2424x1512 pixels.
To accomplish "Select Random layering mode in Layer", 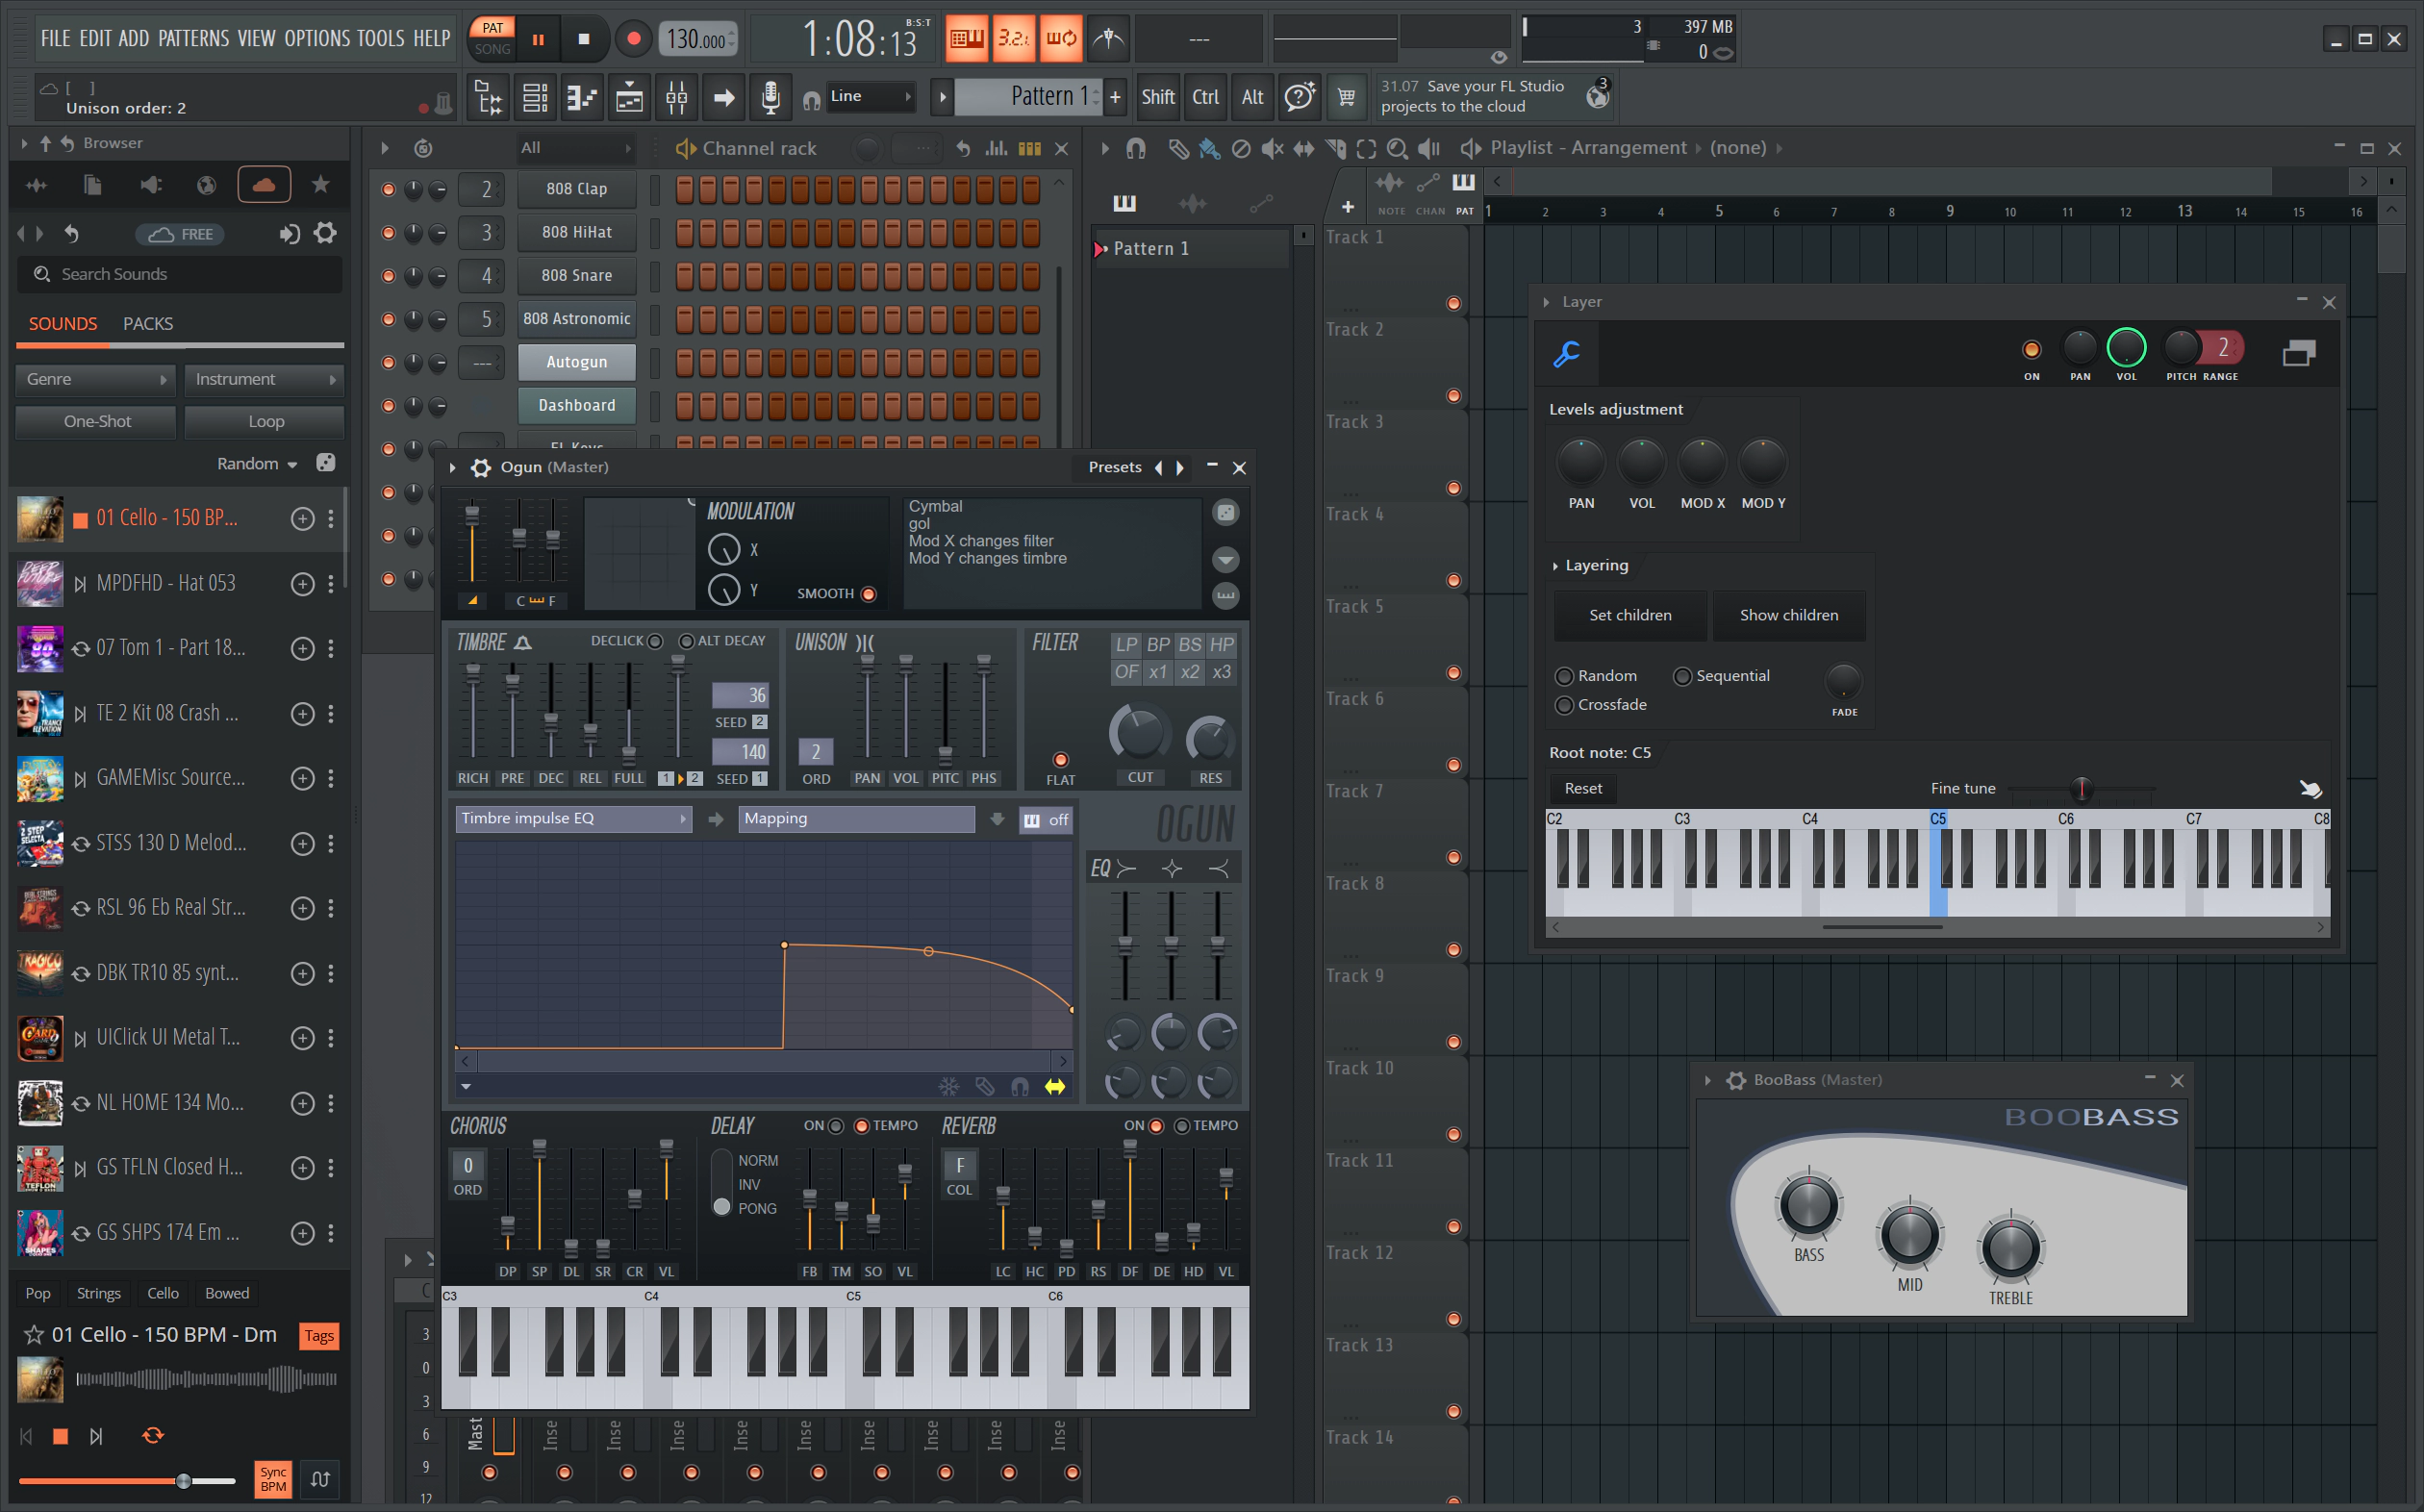I will point(1564,677).
